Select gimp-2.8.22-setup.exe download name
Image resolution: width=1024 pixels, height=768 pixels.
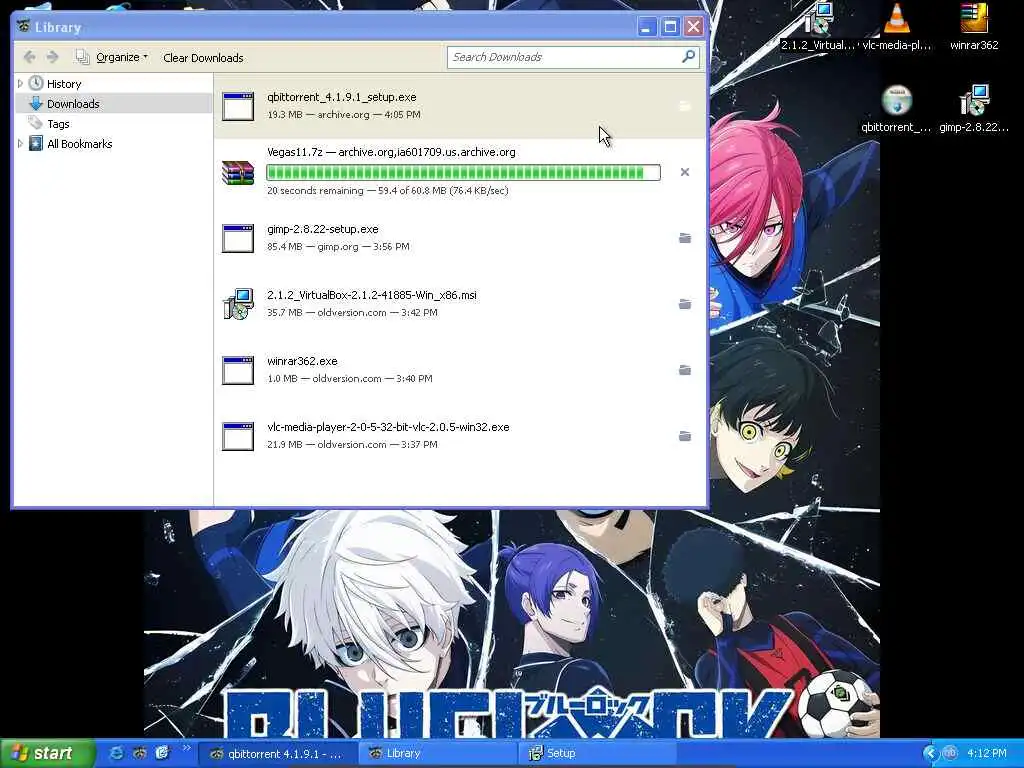tap(323, 229)
